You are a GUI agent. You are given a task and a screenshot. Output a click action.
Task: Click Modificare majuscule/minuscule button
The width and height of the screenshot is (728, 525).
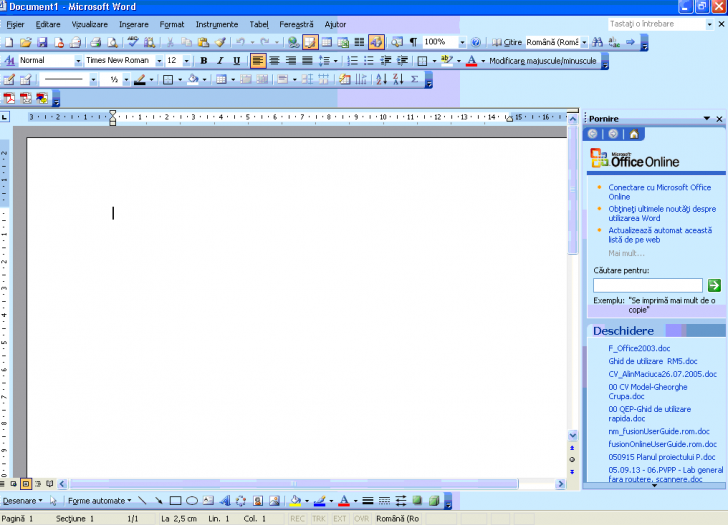(543, 61)
